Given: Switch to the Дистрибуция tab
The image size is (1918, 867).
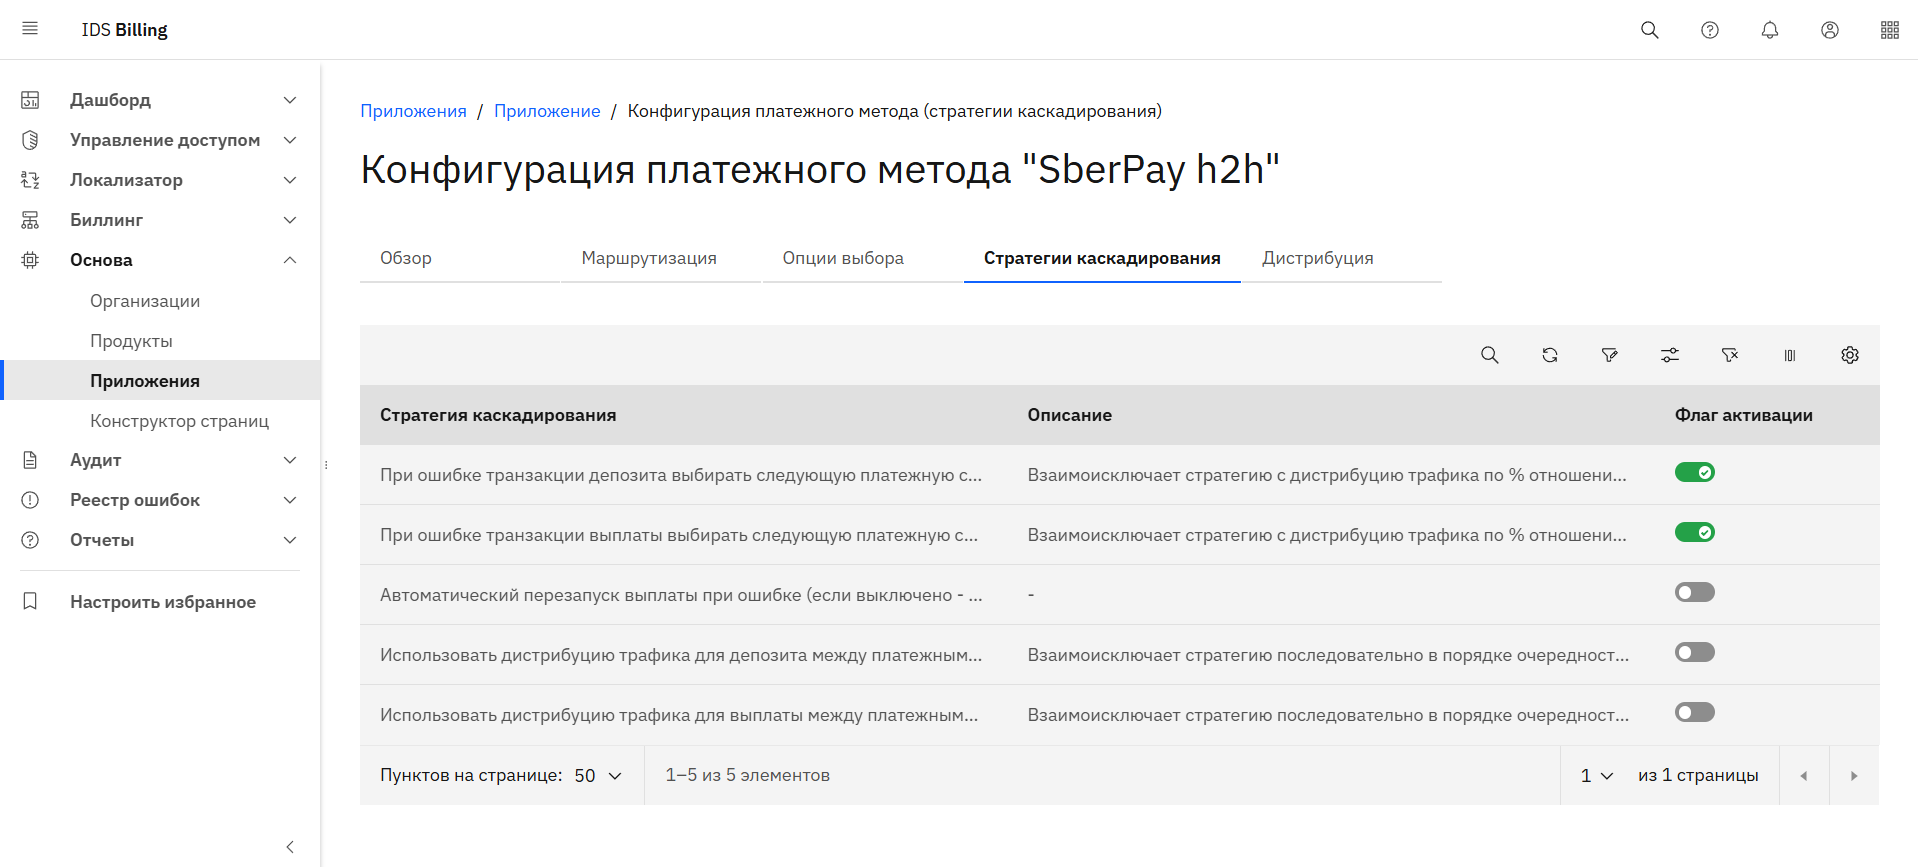Looking at the screenshot, I should (1317, 258).
